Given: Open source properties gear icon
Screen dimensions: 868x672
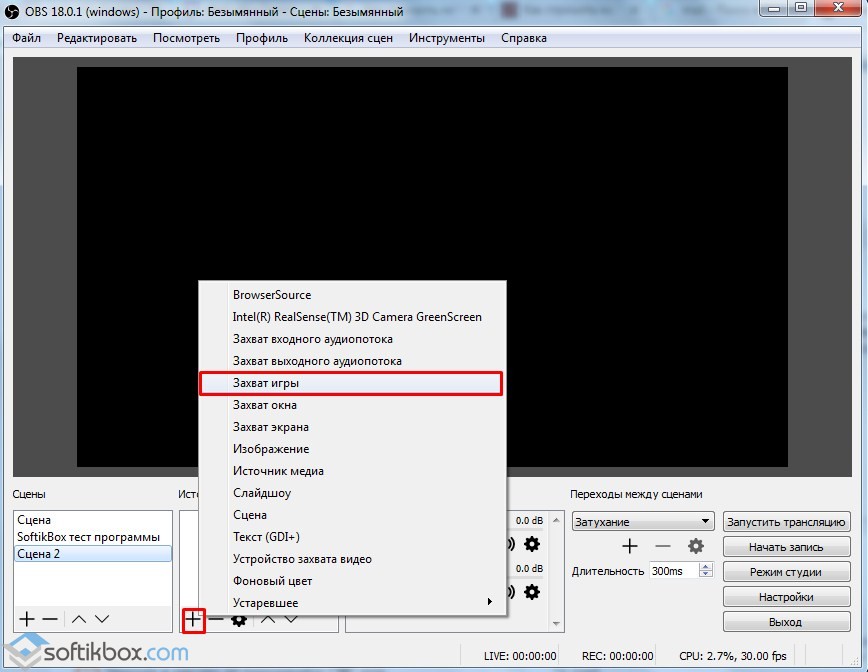Looking at the screenshot, I should coord(239,620).
